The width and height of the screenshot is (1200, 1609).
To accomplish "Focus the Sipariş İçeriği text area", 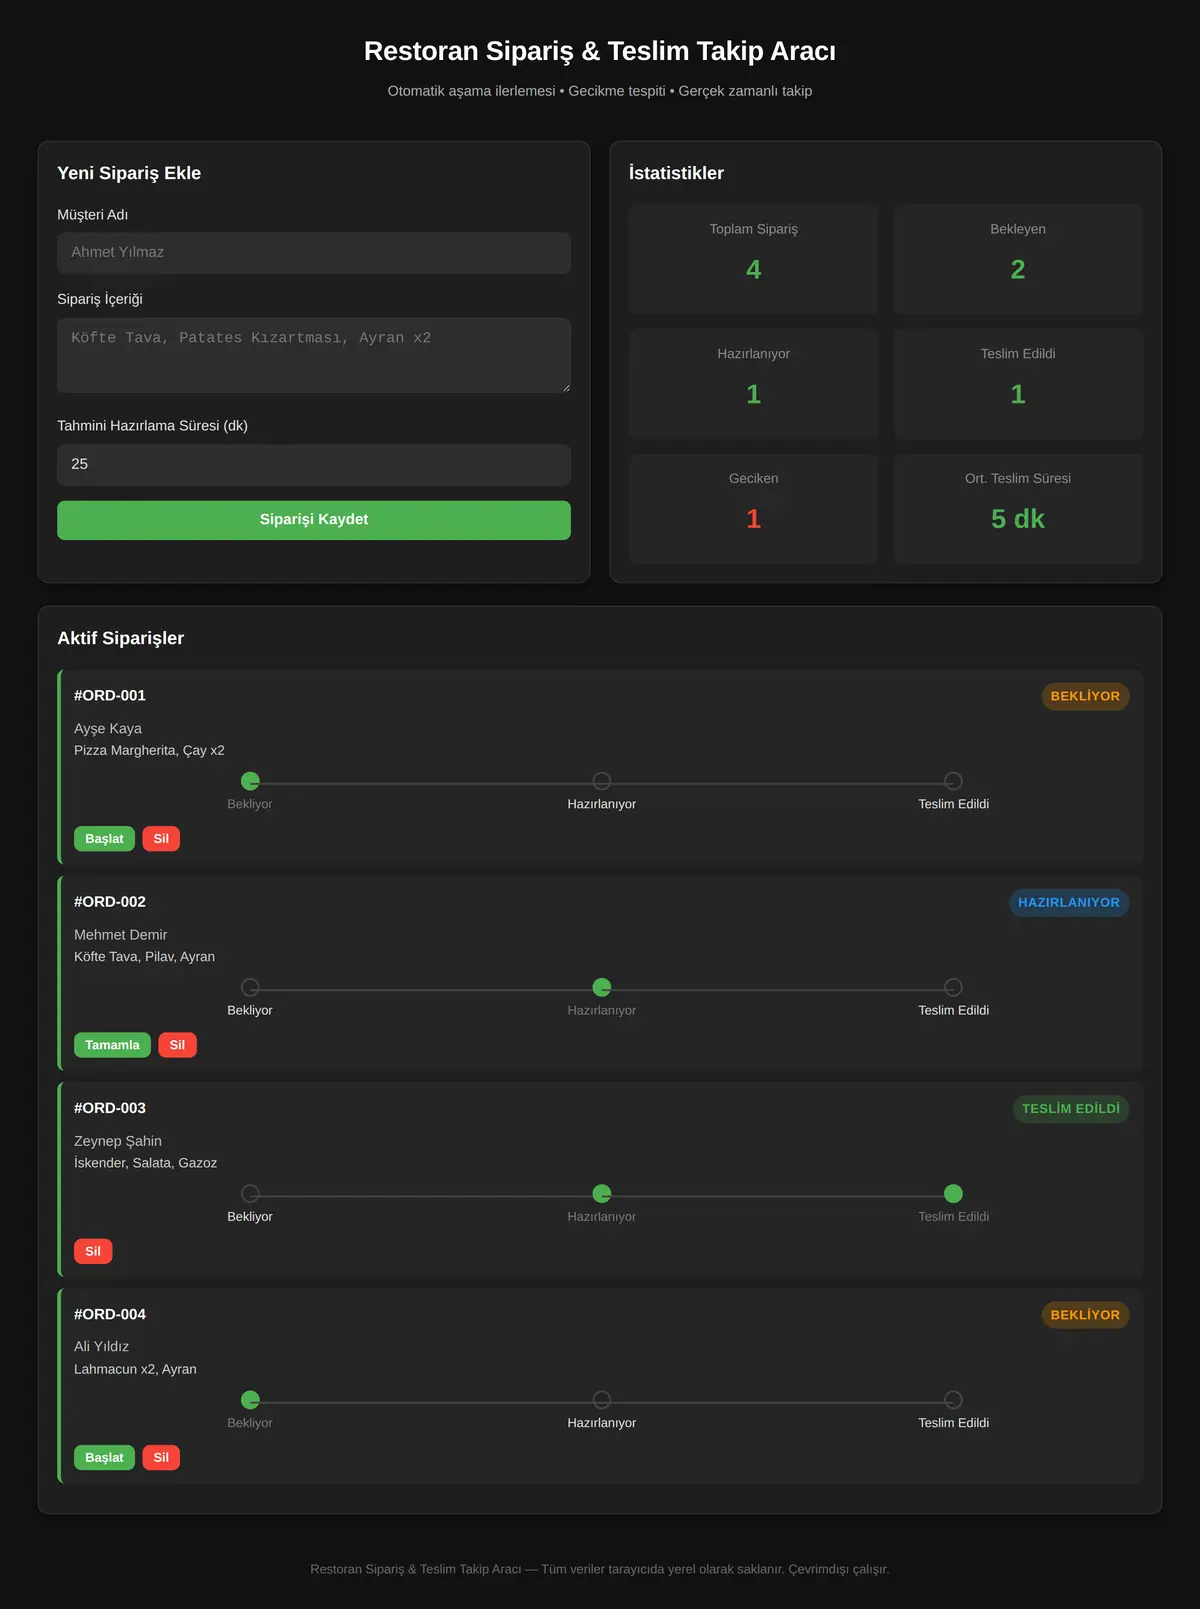I will [314, 355].
